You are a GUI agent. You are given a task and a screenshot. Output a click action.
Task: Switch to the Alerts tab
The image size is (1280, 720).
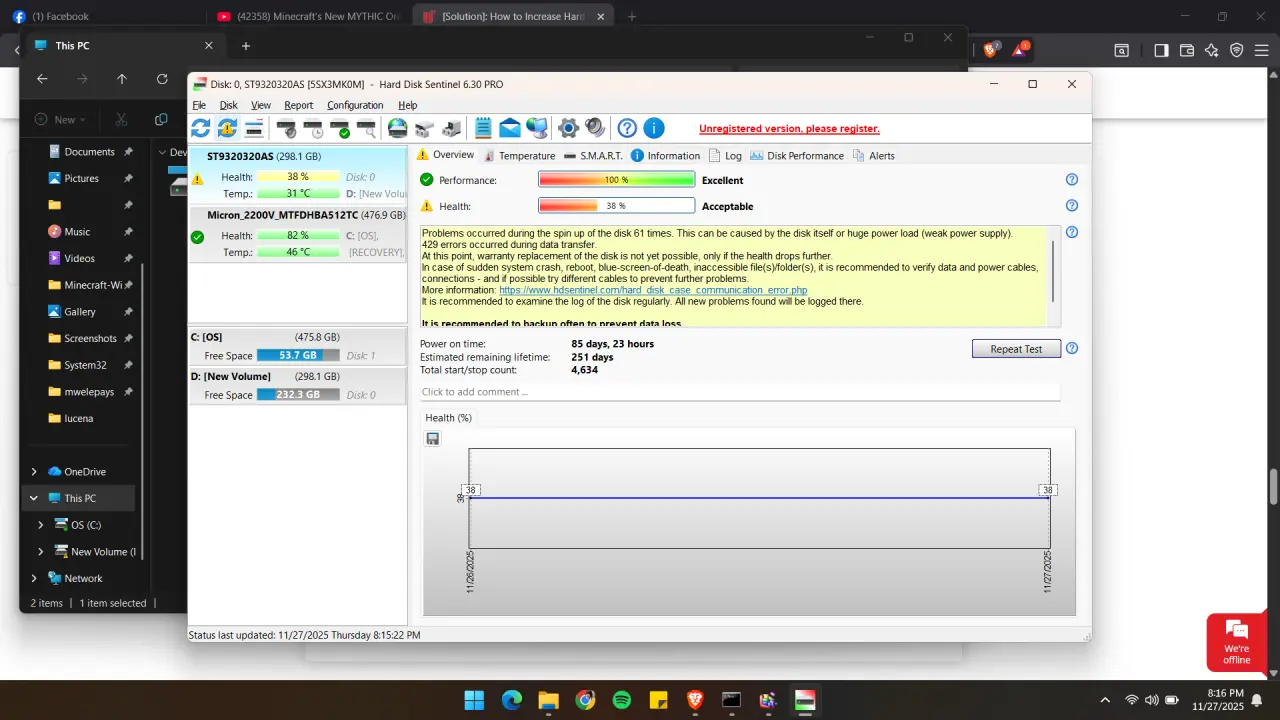coord(873,156)
